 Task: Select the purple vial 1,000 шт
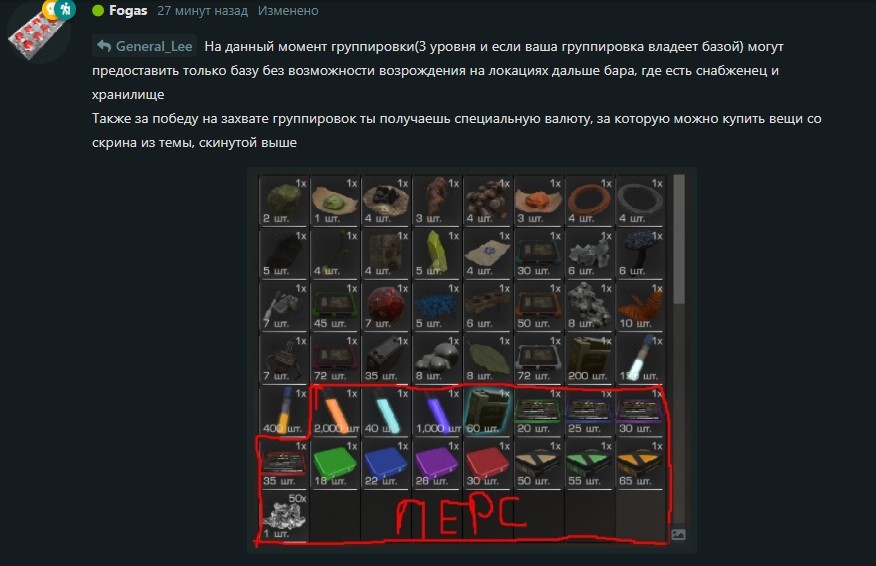point(436,412)
